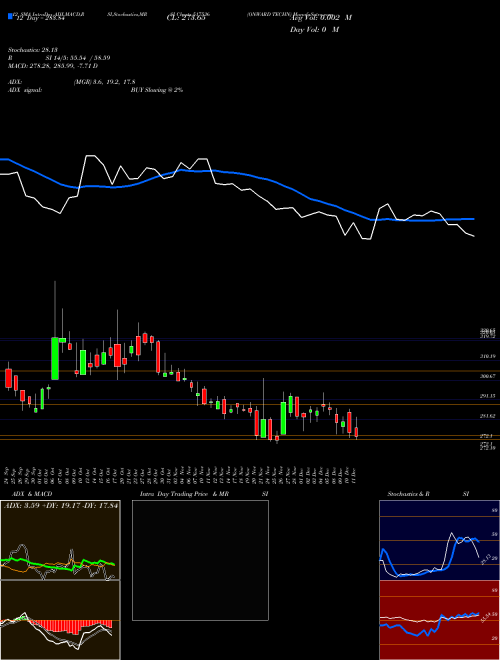This screenshot has height=660, width=500.
Task: Click the red-background RSI chart thumbnail
Action: tap(439, 620)
